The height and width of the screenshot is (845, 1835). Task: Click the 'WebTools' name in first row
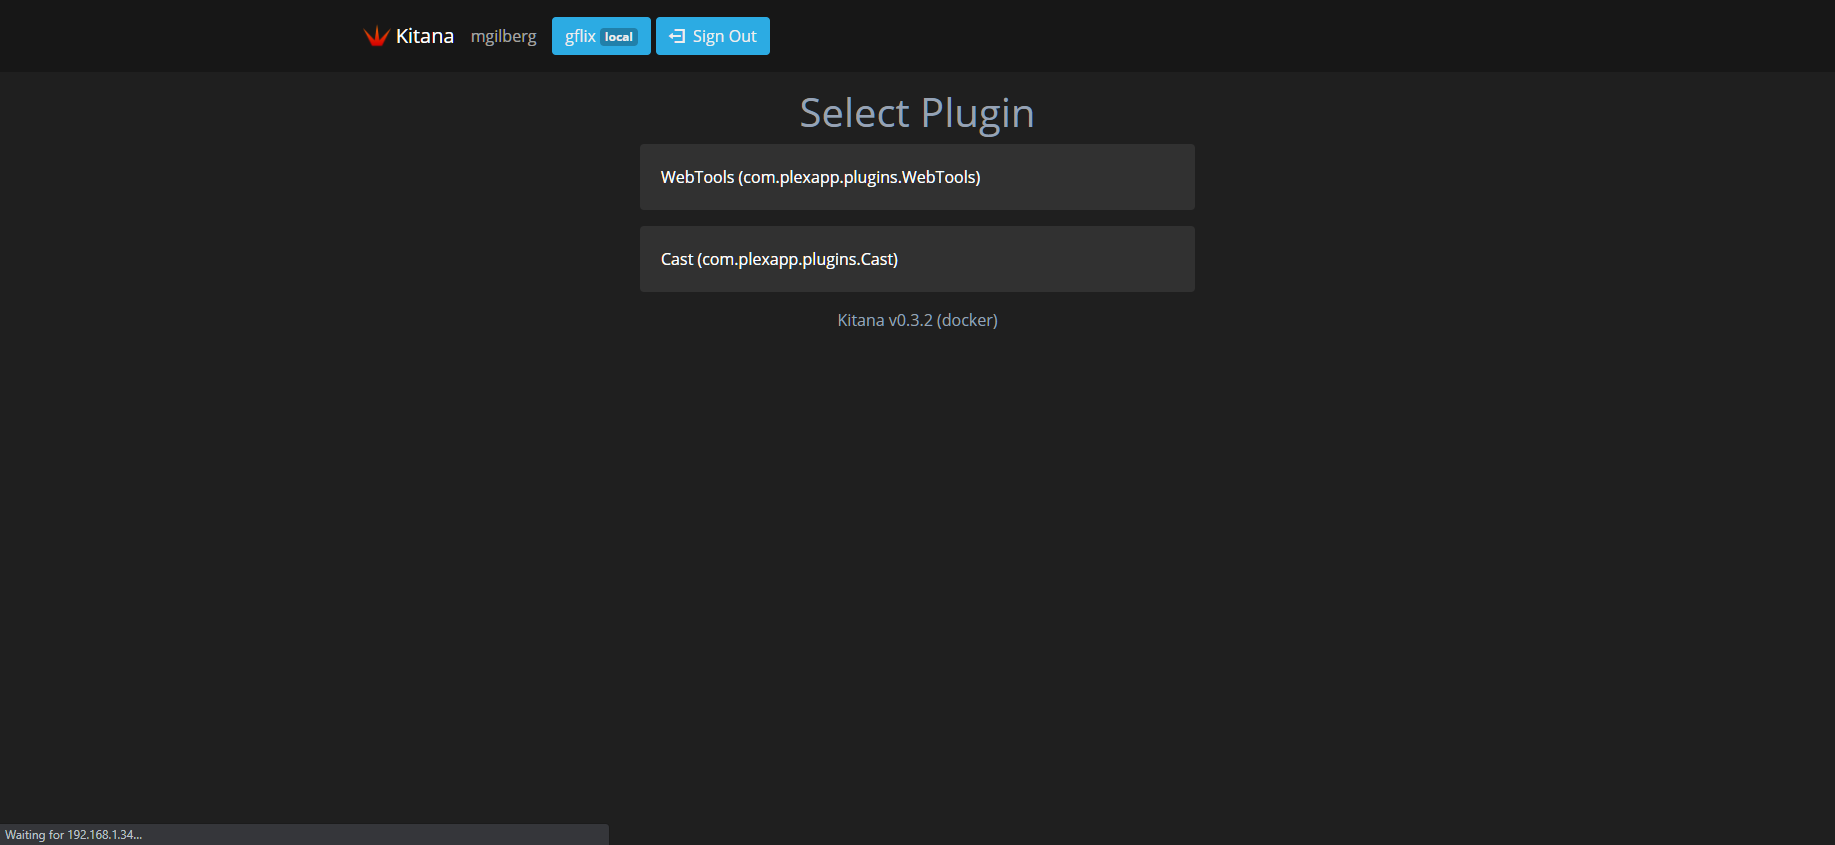point(697,177)
